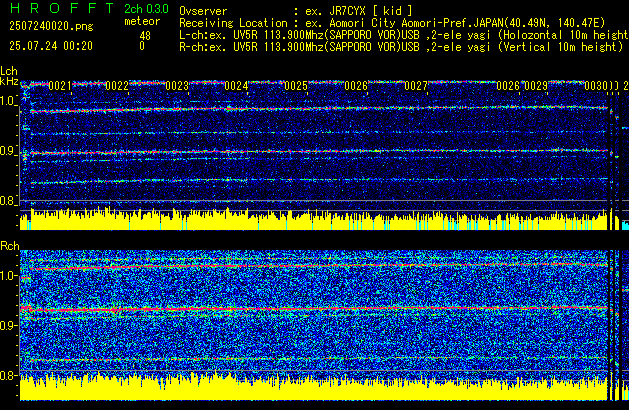This screenshot has width=629, height=410.
Task: Click the L-ch description with Holozontal yagi
Action: pos(404,35)
